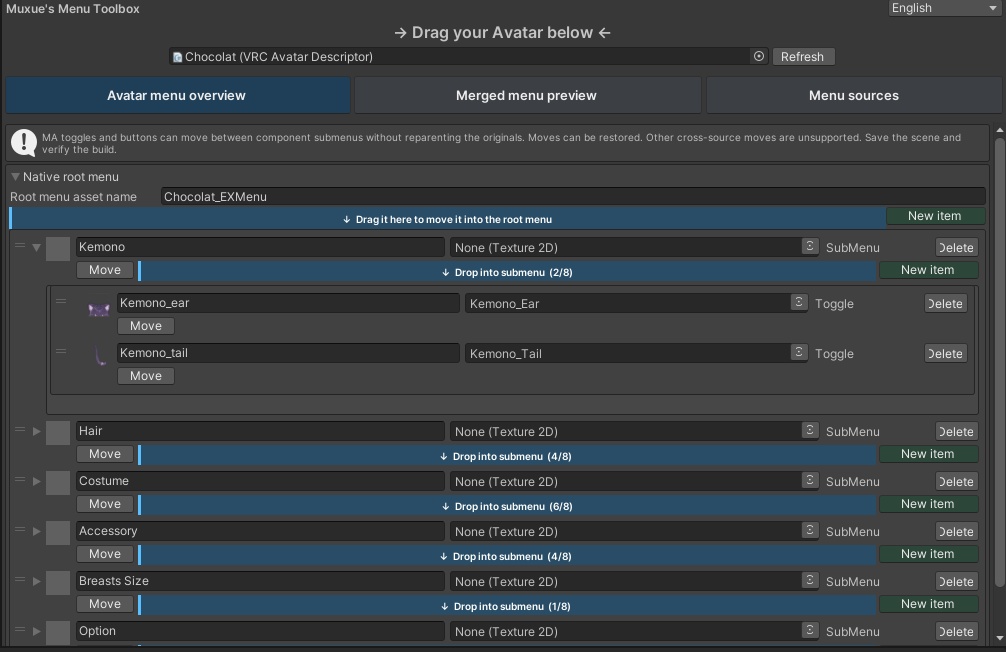Open texture picker for the Breasts Size row
Screen dimensions: 1006x652
pos(810,581)
